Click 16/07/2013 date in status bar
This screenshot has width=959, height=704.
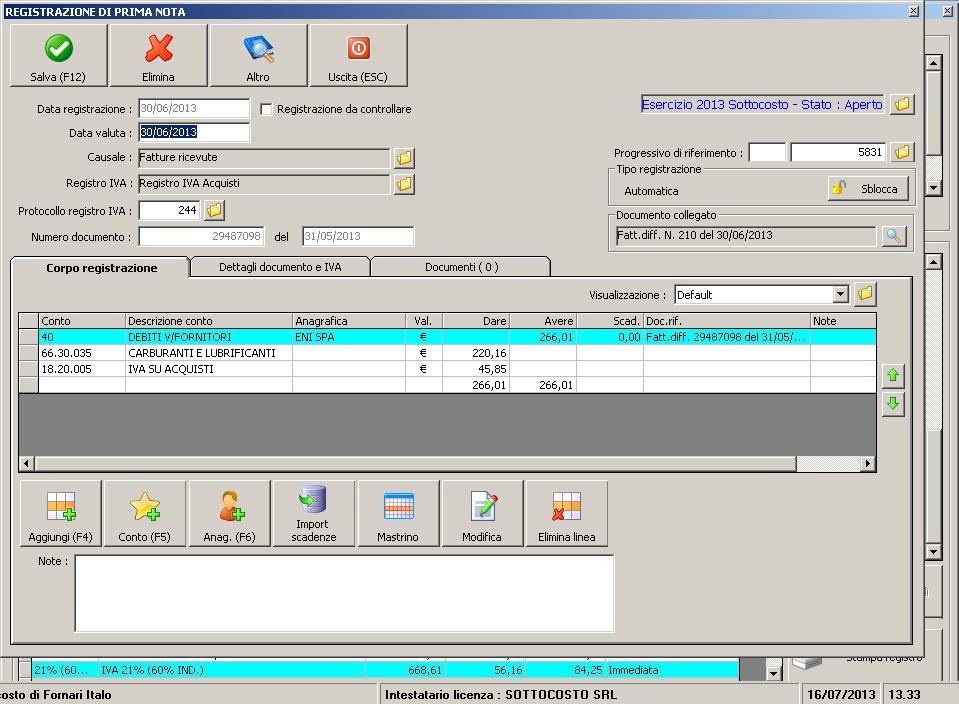pos(841,694)
